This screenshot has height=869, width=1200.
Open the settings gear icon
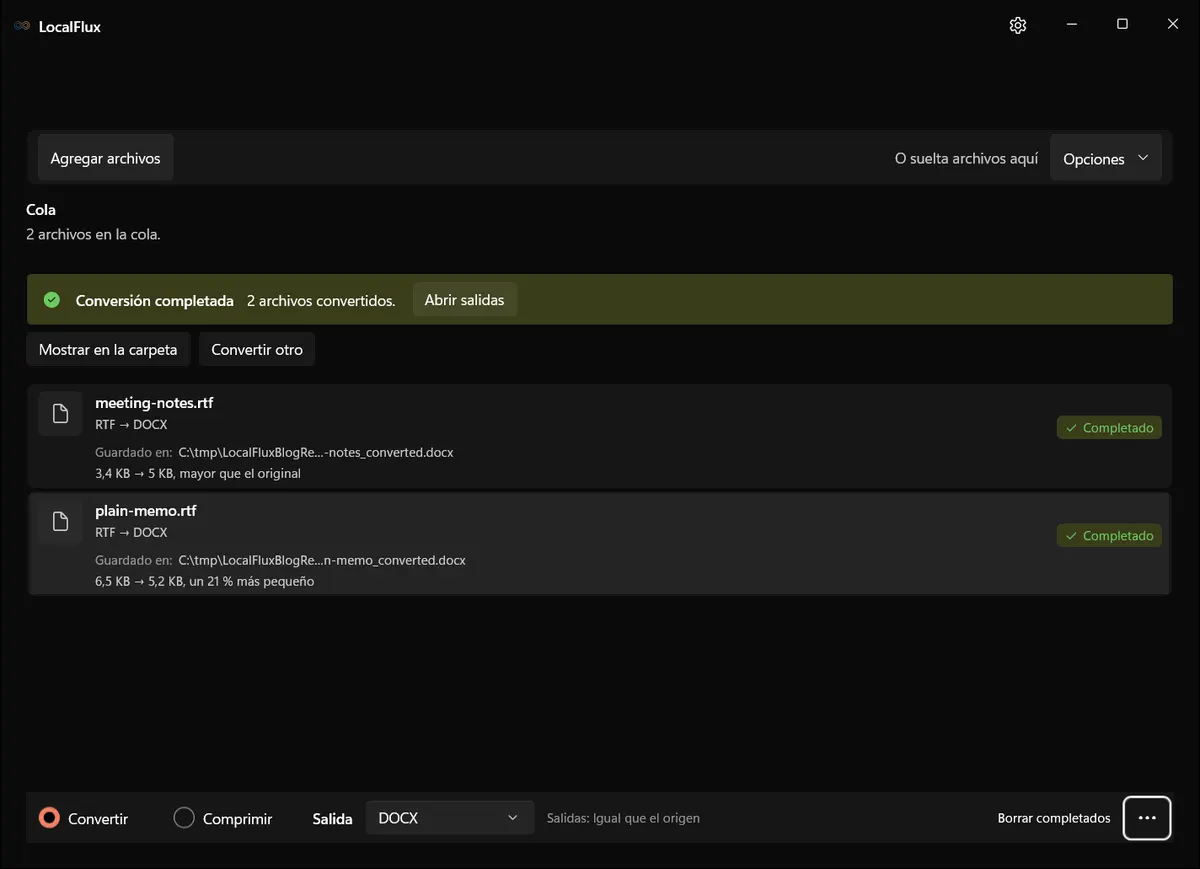tap(1018, 25)
